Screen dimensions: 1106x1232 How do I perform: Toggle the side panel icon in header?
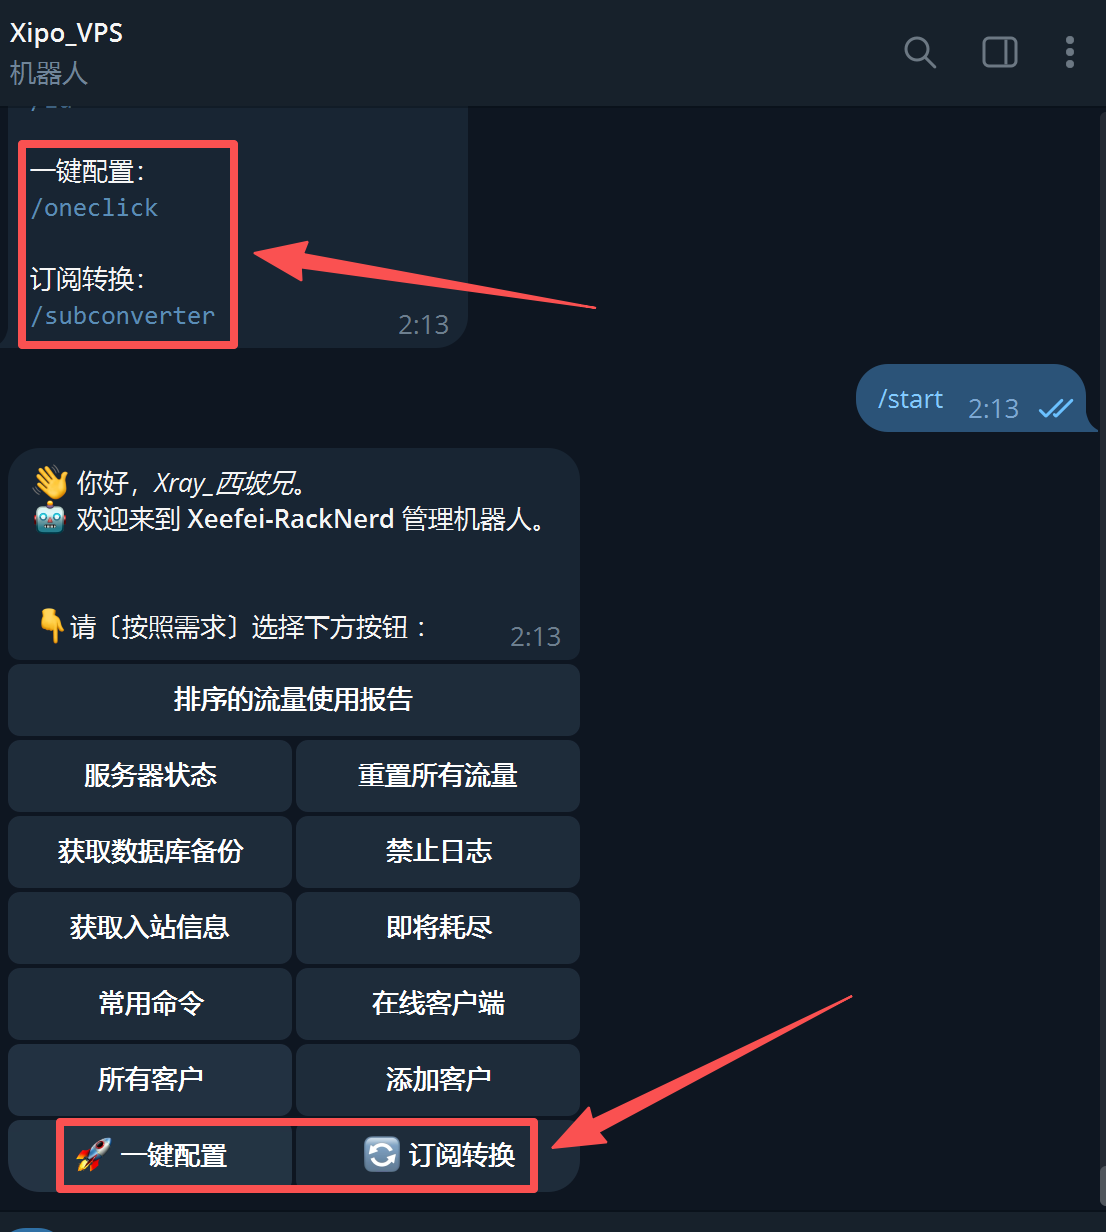pos(999,52)
